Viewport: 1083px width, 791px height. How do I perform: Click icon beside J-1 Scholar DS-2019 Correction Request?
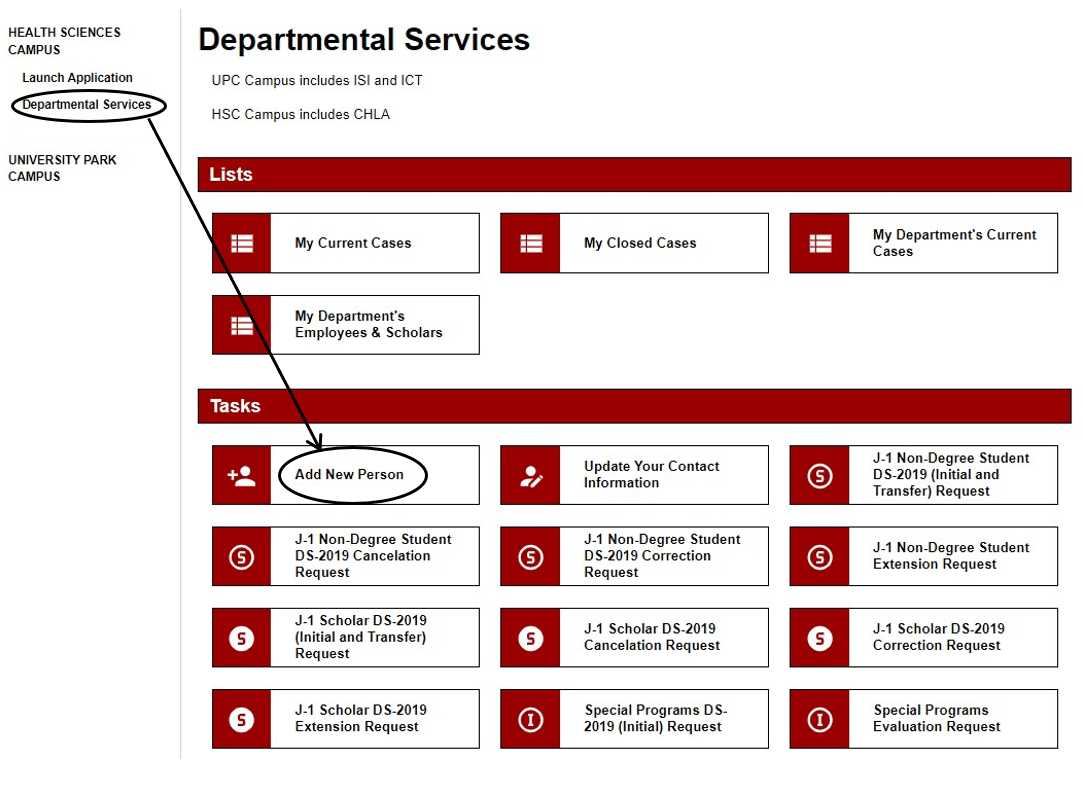820,638
